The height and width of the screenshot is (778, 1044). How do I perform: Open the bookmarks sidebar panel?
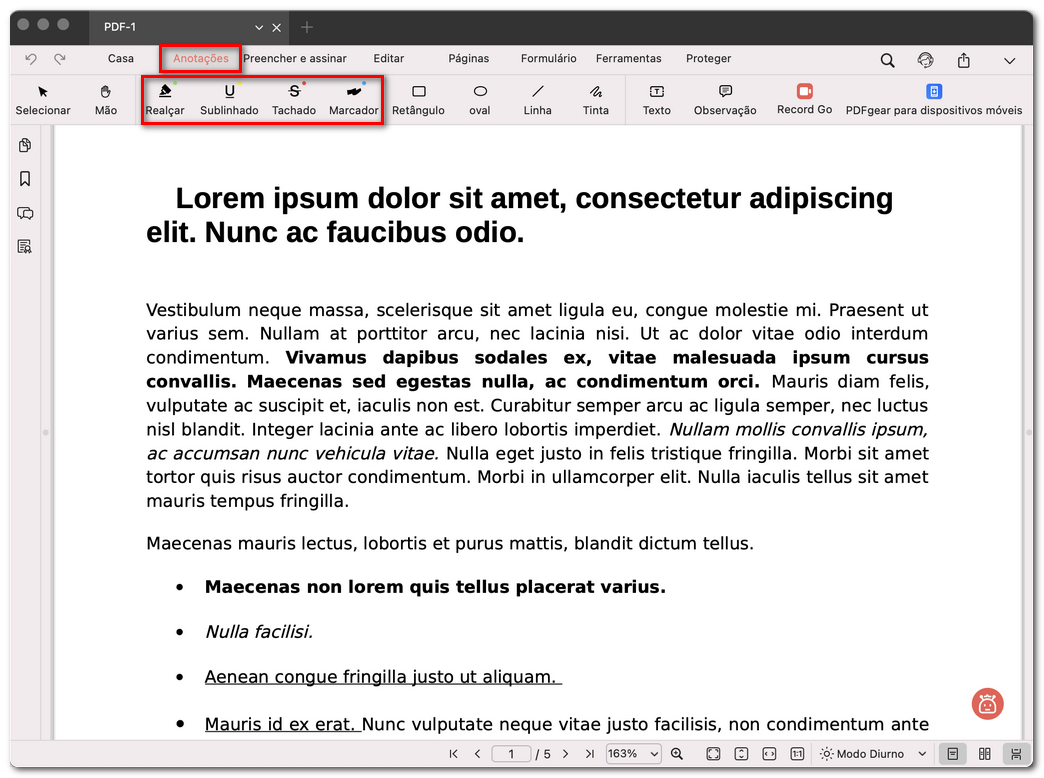[x=25, y=179]
